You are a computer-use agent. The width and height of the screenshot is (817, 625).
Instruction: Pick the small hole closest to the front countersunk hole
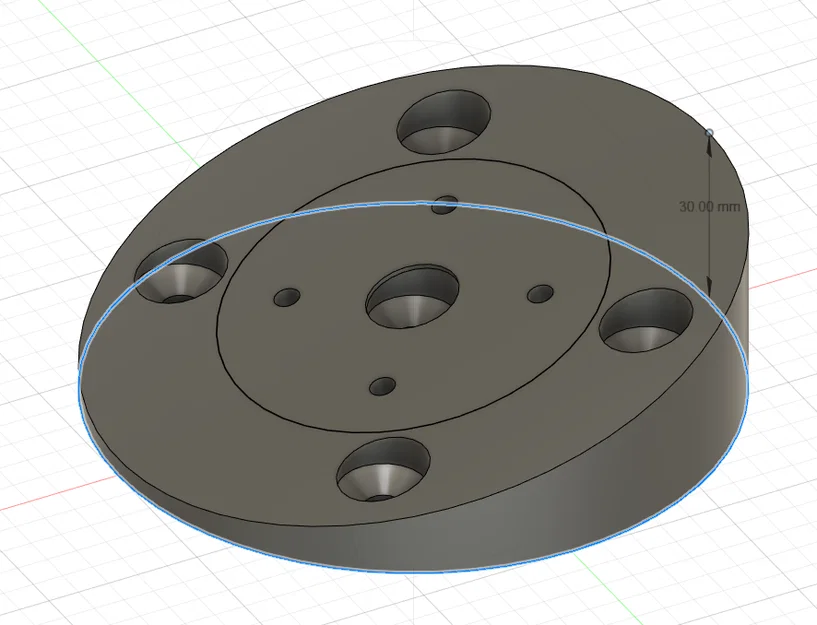[x=382, y=386]
